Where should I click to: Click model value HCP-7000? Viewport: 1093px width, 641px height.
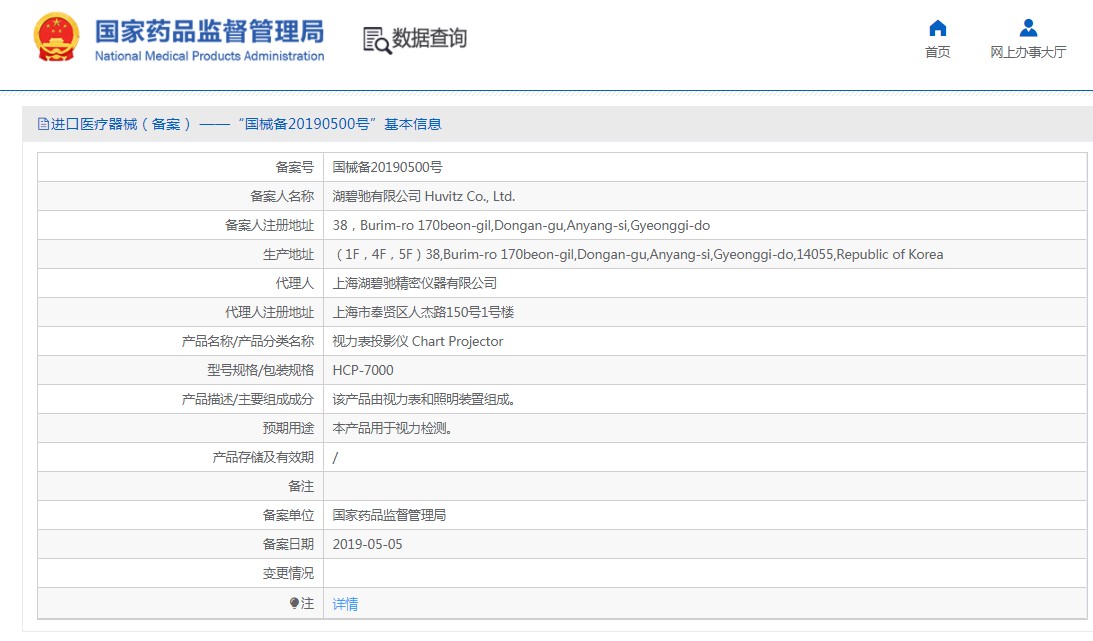(363, 371)
